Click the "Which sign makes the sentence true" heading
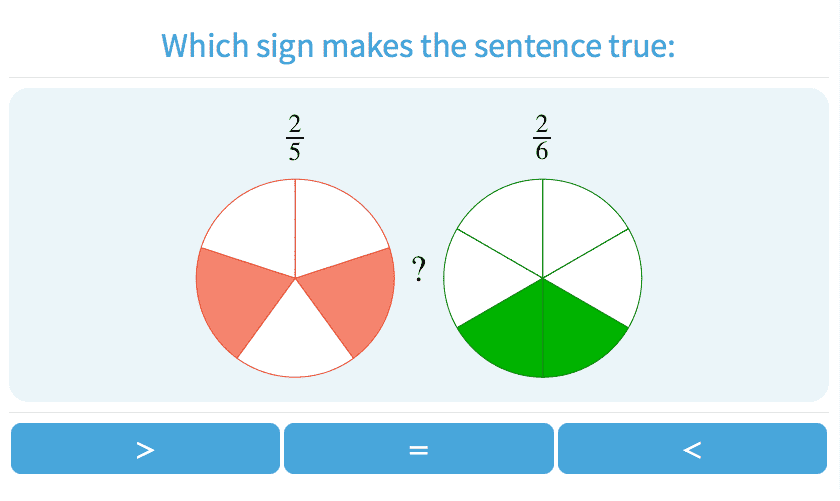 click(x=418, y=46)
